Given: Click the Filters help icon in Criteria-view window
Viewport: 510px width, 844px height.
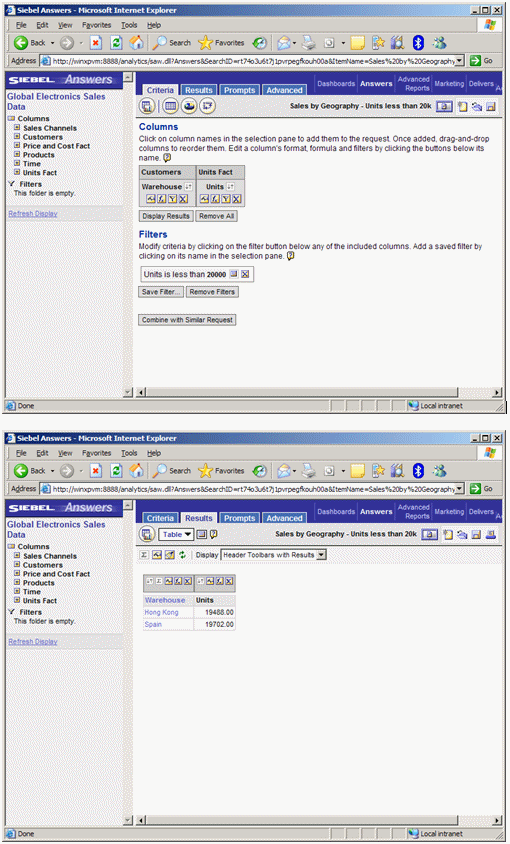Looking at the screenshot, I should click(x=290, y=256).
